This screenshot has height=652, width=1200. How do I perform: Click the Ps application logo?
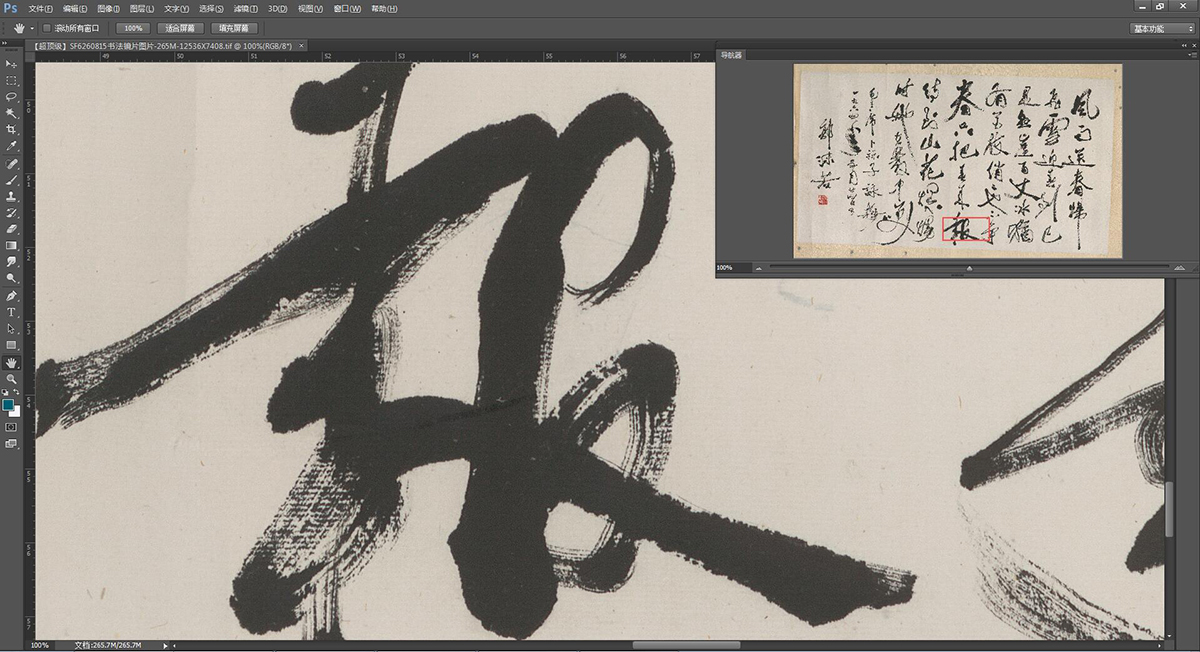10,8
